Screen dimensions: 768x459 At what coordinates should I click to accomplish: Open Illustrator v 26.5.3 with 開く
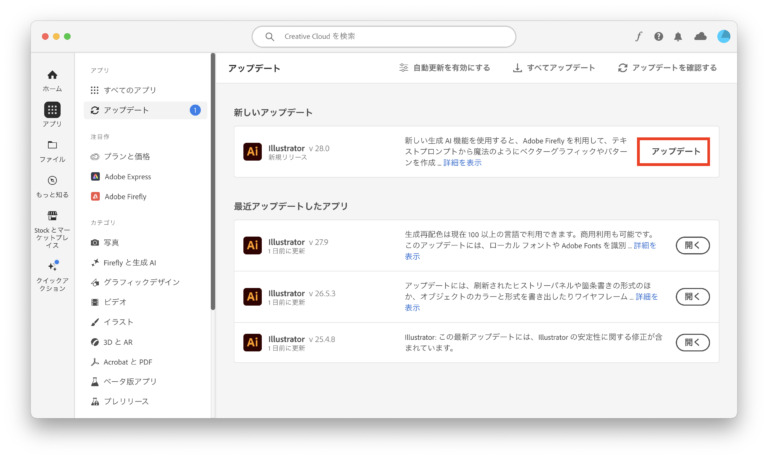(693, 297)
